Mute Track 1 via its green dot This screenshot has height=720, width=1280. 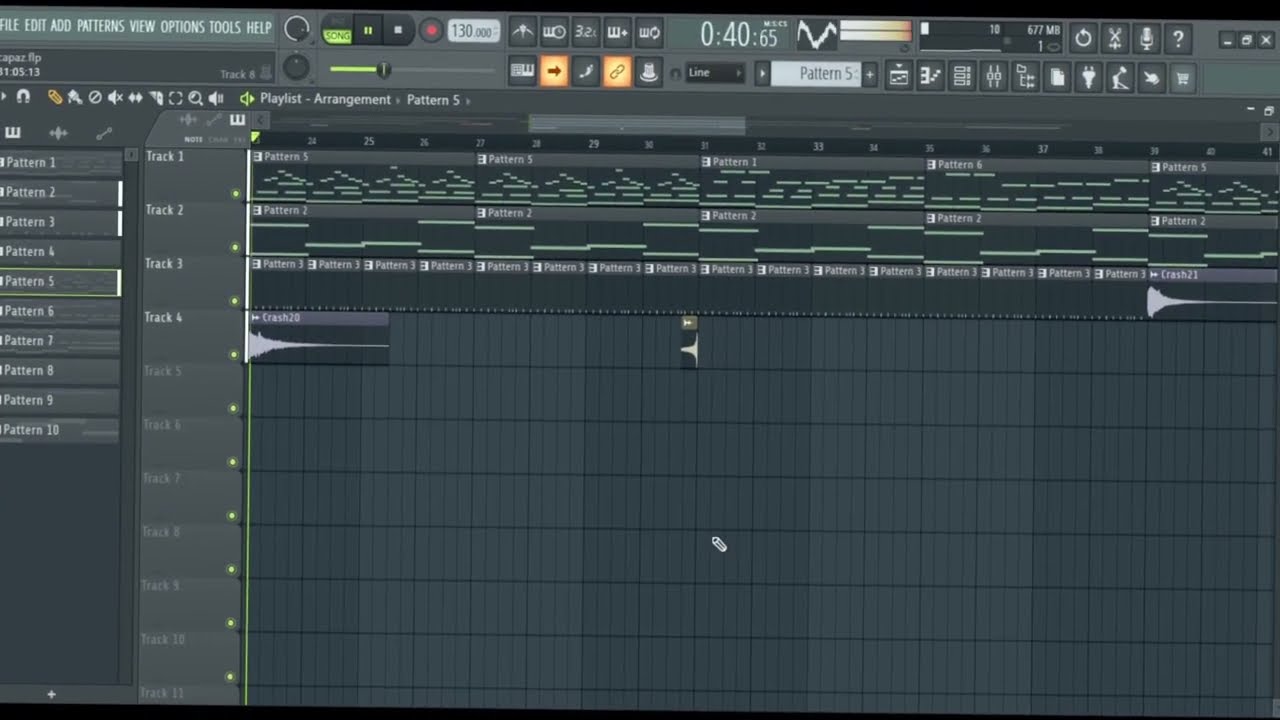coord(235,193)
